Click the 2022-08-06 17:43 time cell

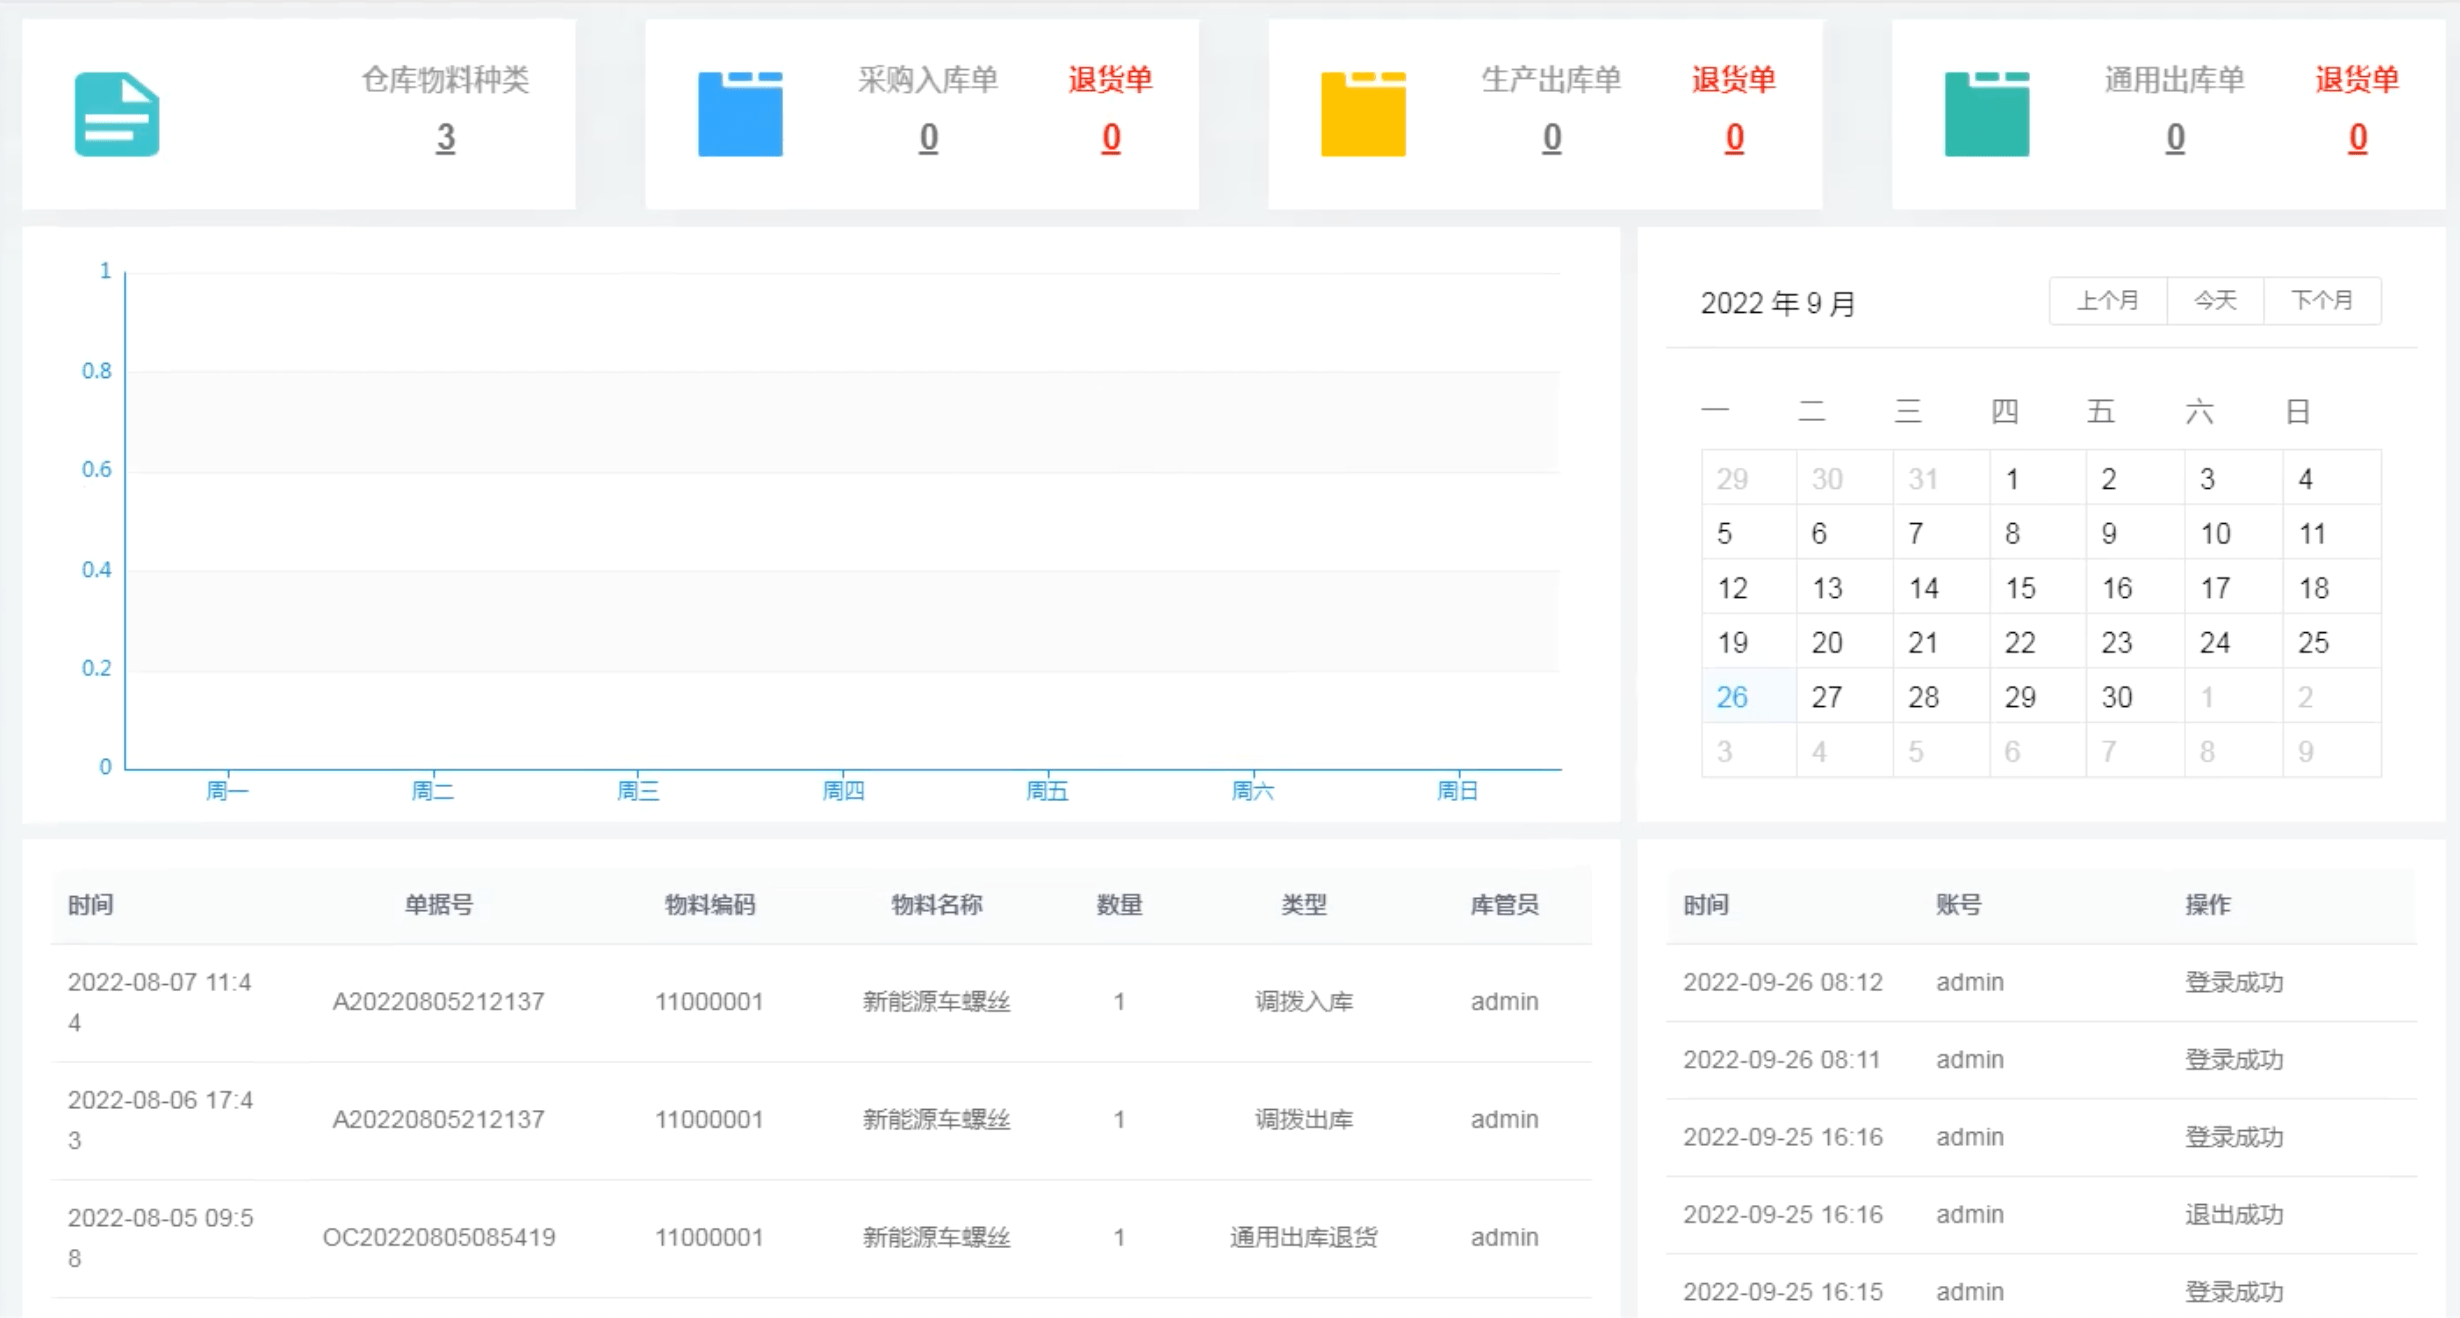pos(160,1120)
